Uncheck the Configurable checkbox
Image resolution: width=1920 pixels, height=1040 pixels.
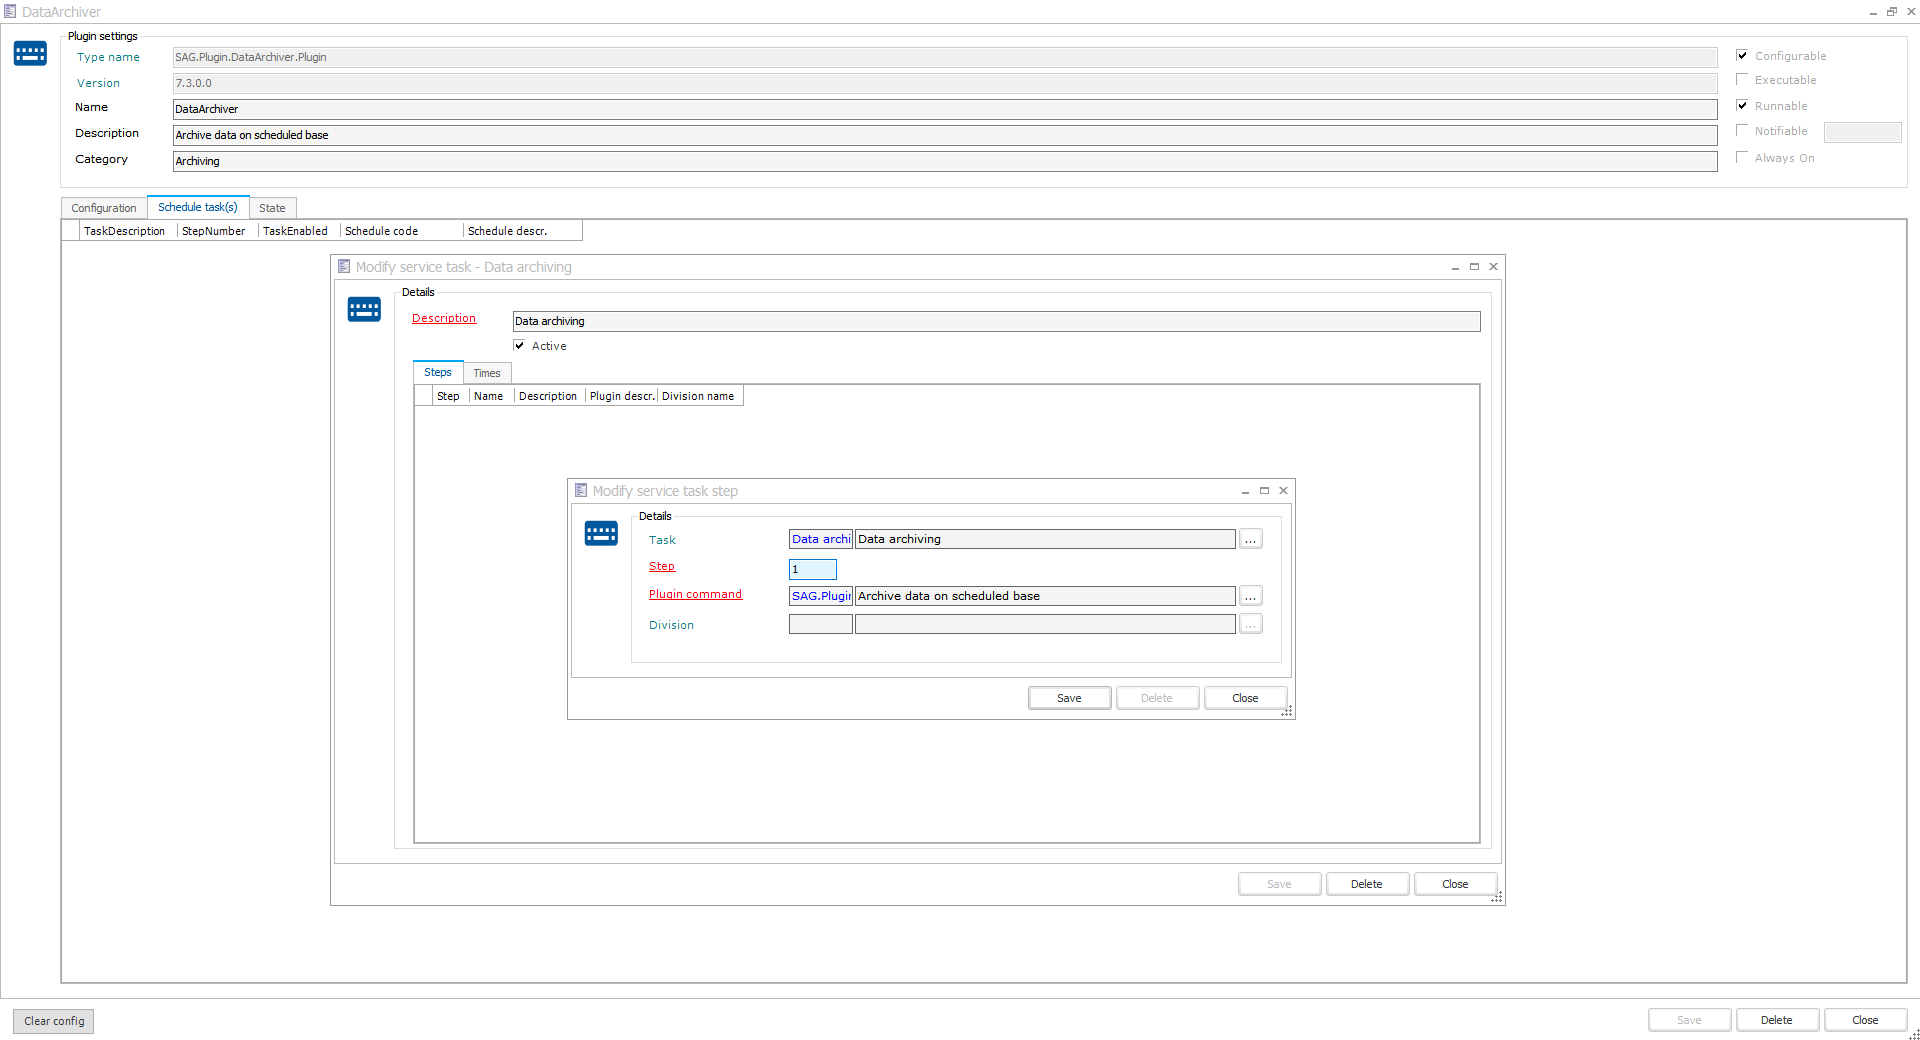tap(1742, 56)
